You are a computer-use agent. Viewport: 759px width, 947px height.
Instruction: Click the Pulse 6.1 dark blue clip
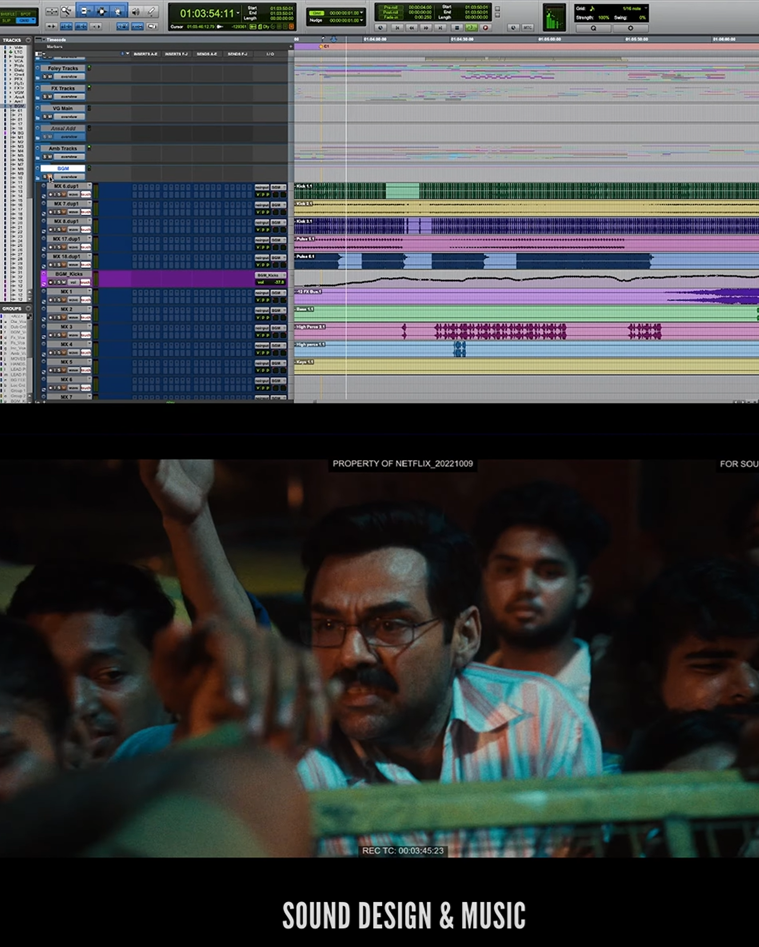(316, 261)
